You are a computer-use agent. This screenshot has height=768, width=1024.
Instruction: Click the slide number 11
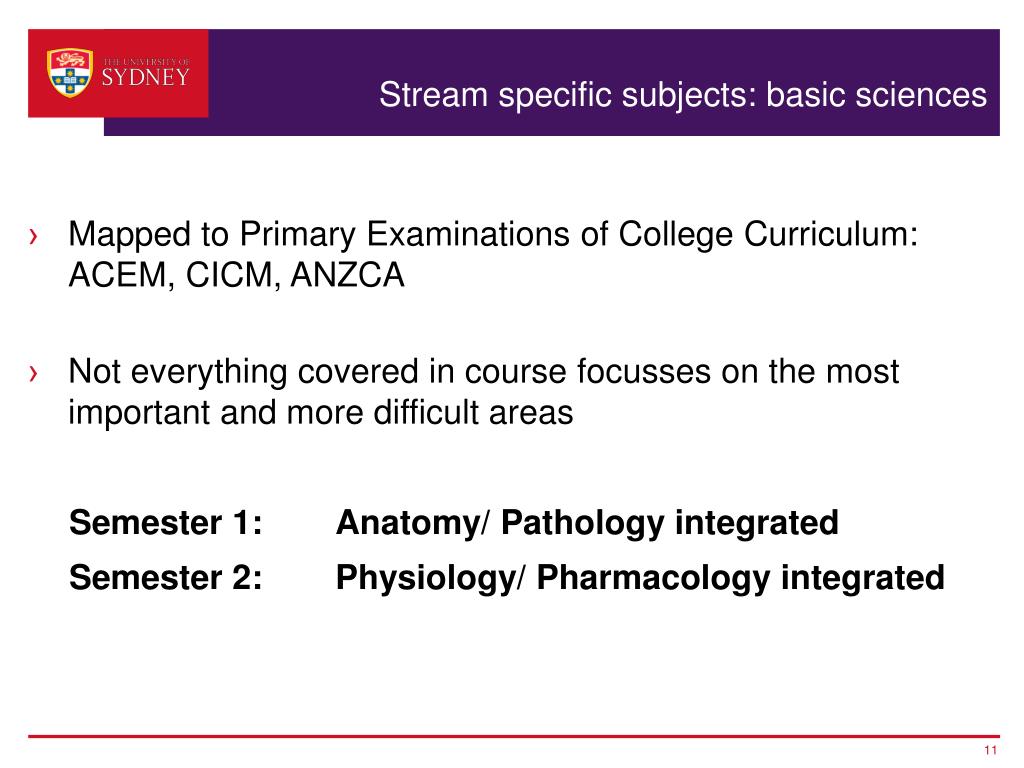991,752
